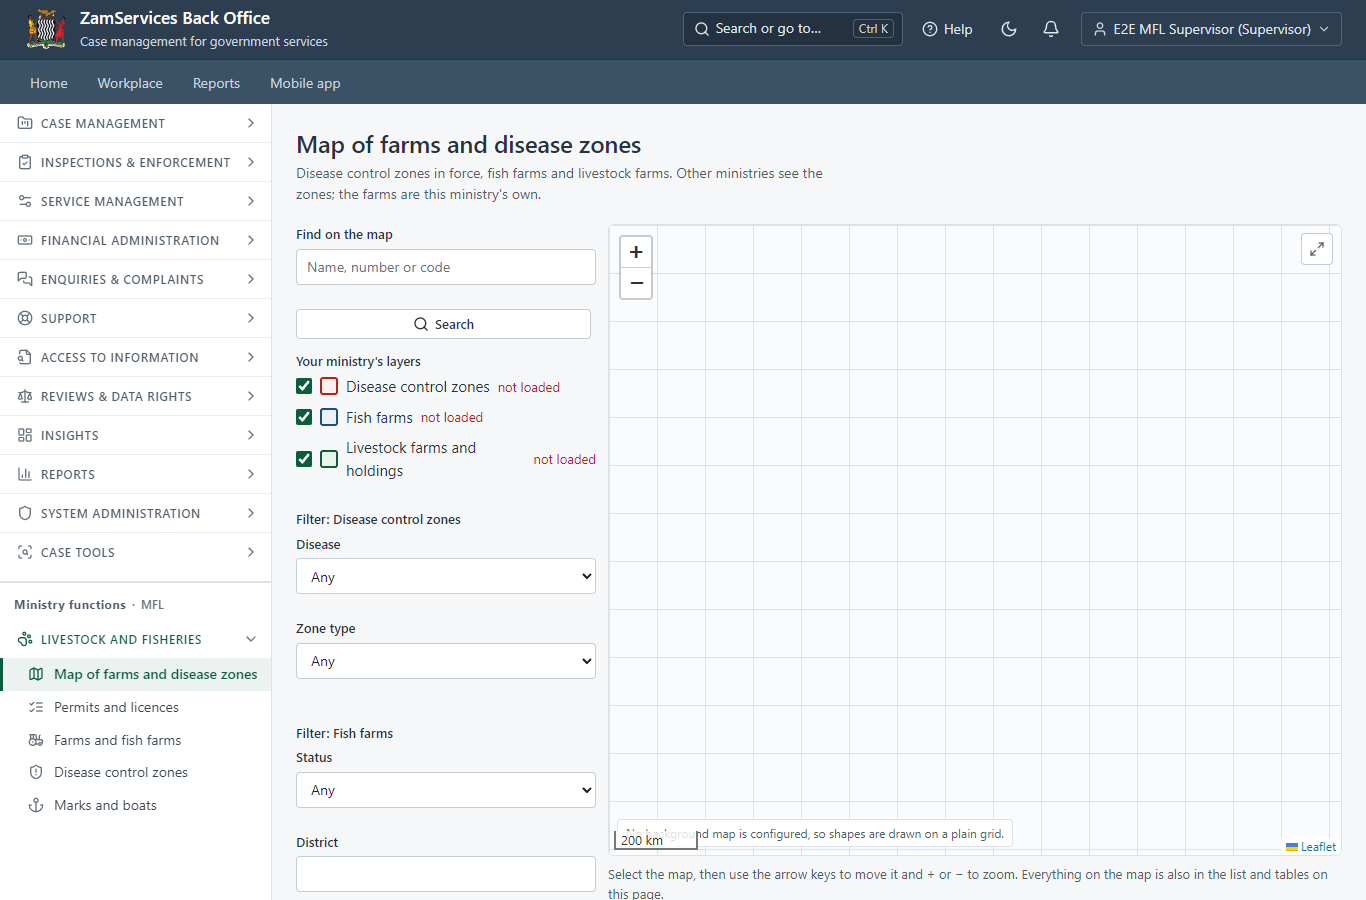Viewport: 1366px width, 900px height.
Task: Click the Enquiries & Complaints chat icon
Action: tap(25, 279)
